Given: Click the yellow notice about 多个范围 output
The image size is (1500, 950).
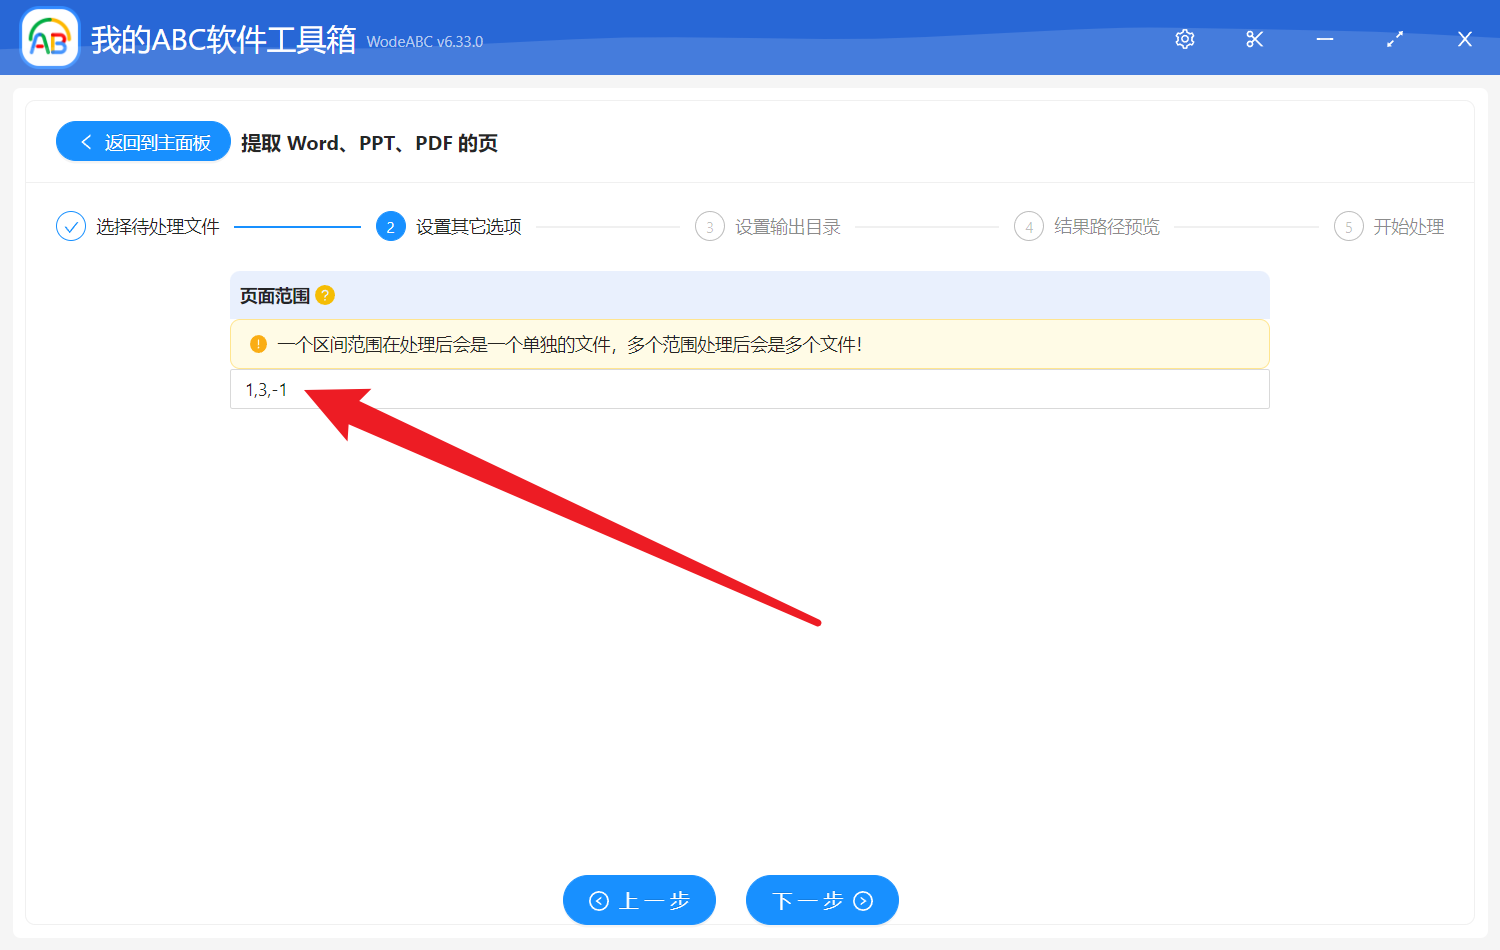Looking at the screenshot, I should tap(750, 344).
